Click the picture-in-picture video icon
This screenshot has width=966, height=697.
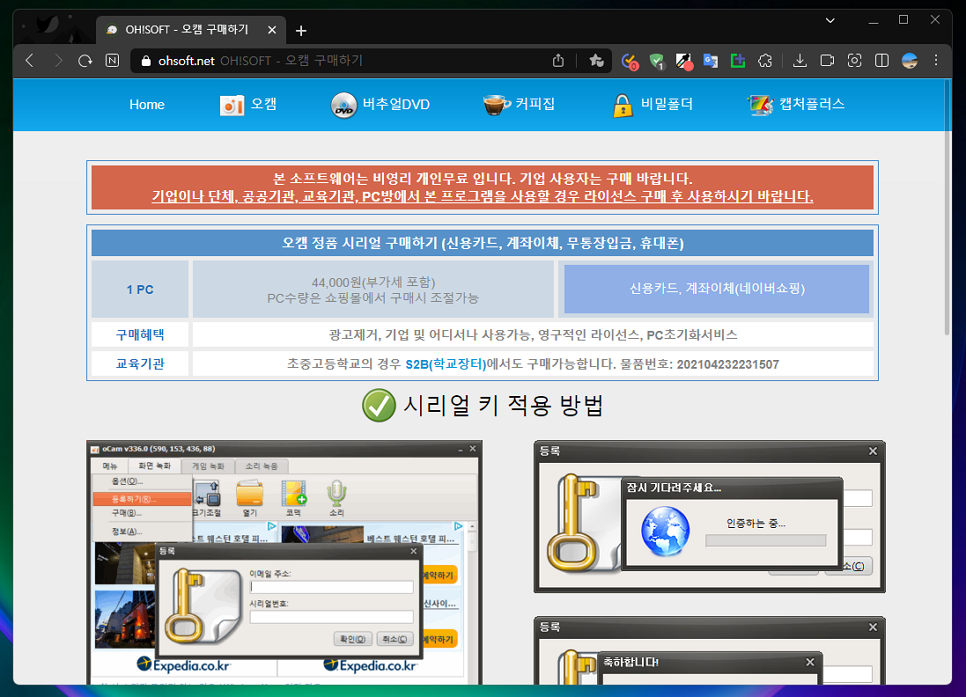827,60
